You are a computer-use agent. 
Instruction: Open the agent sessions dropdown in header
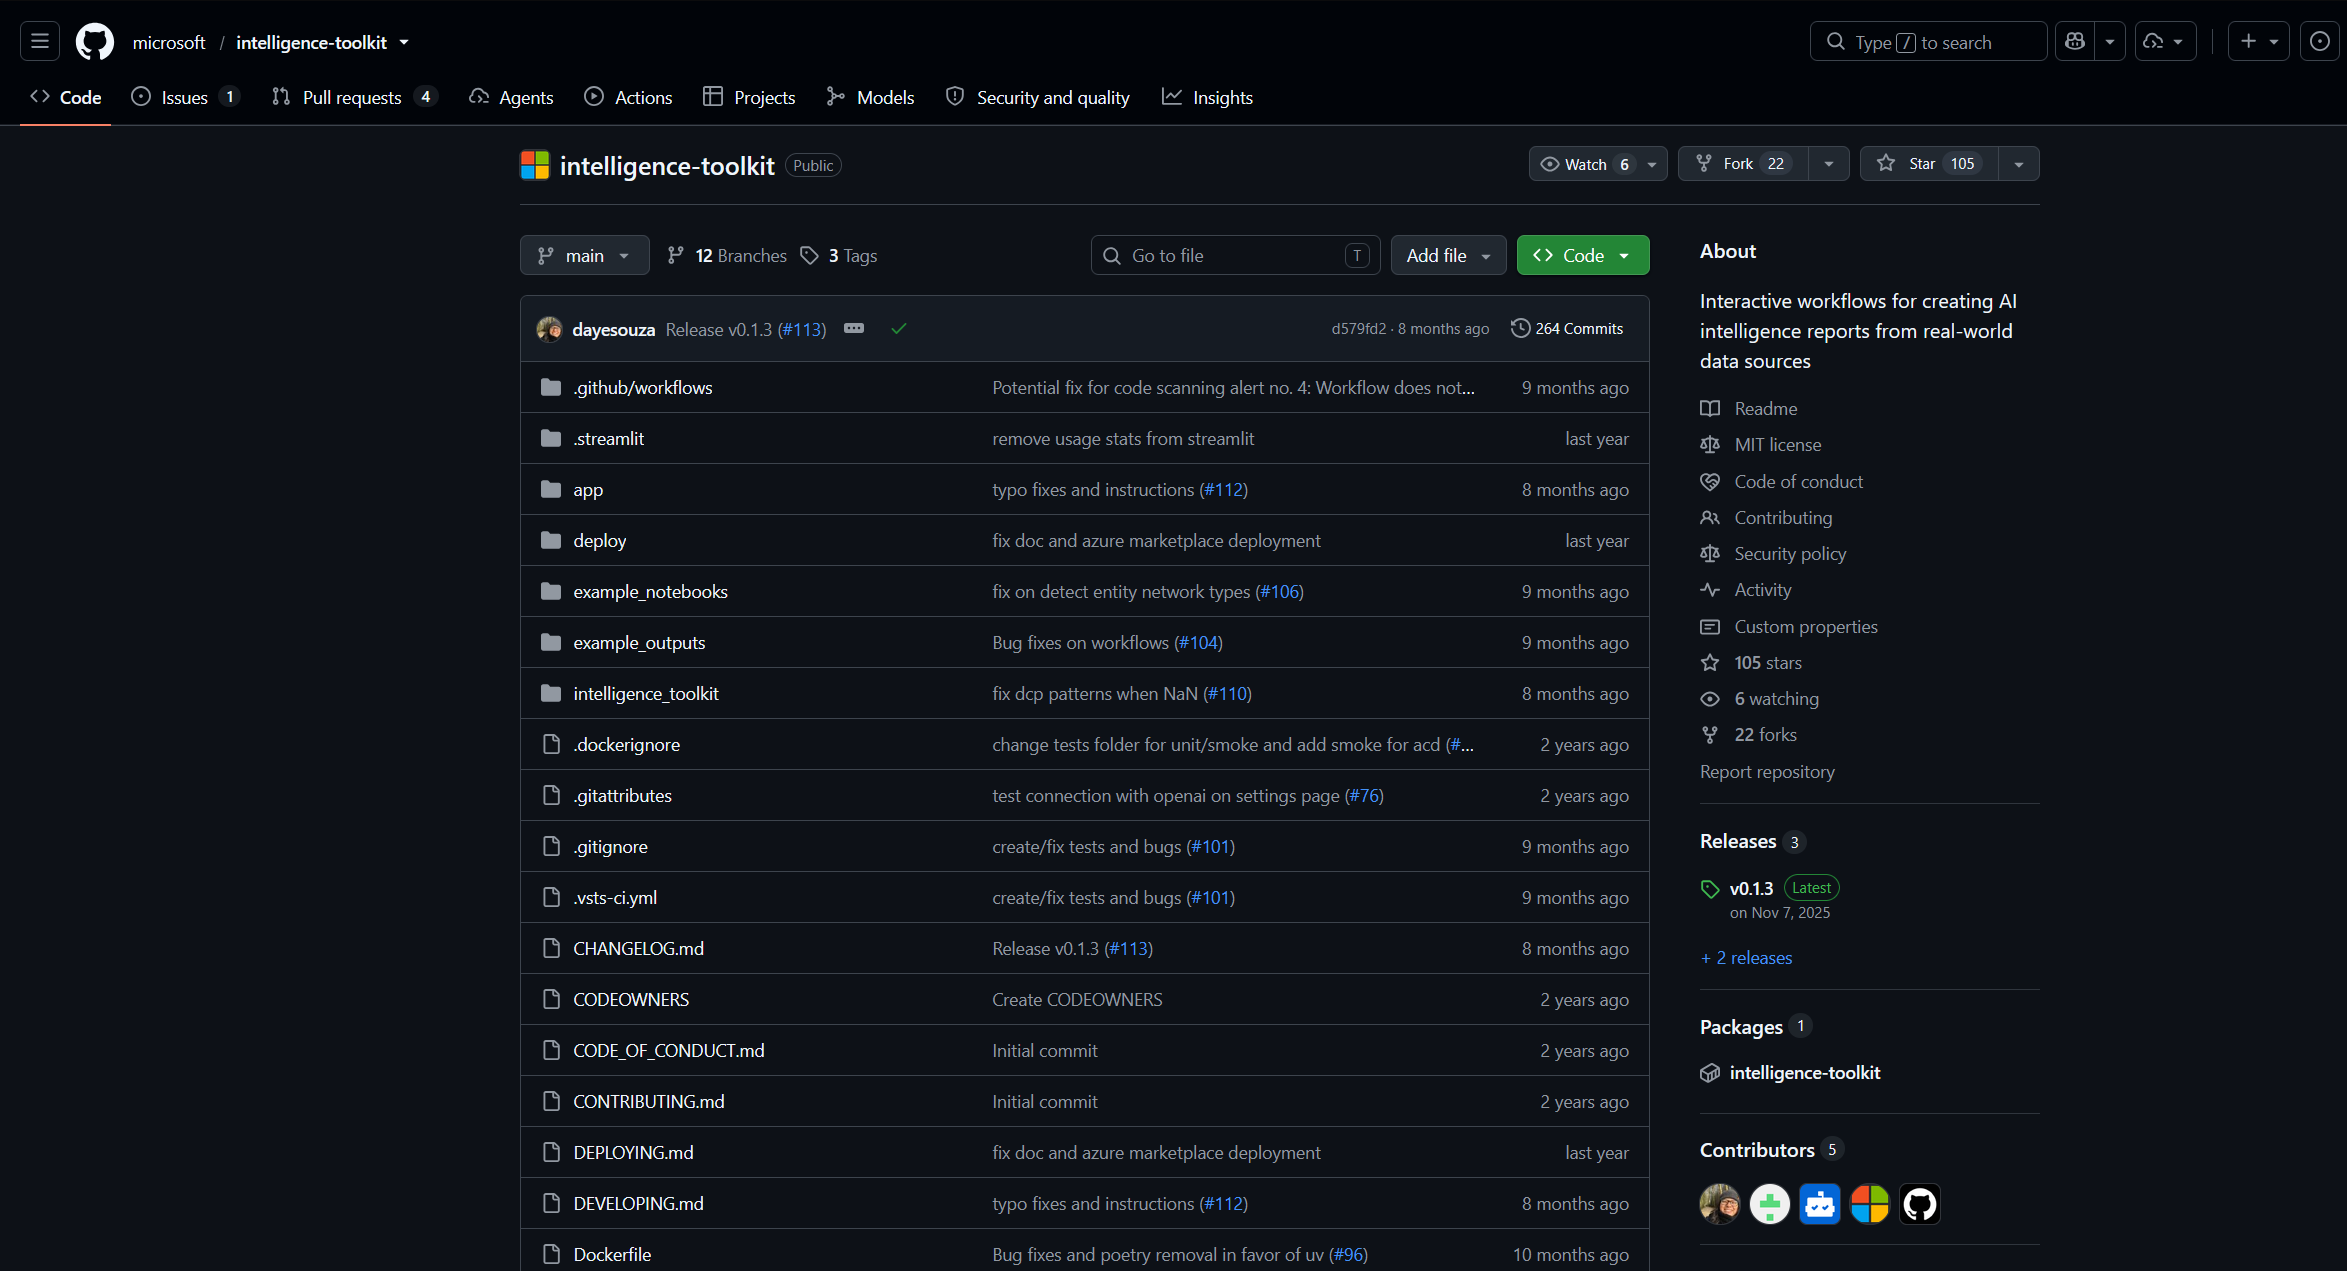pyautogui.click(x=2165, y=42)
